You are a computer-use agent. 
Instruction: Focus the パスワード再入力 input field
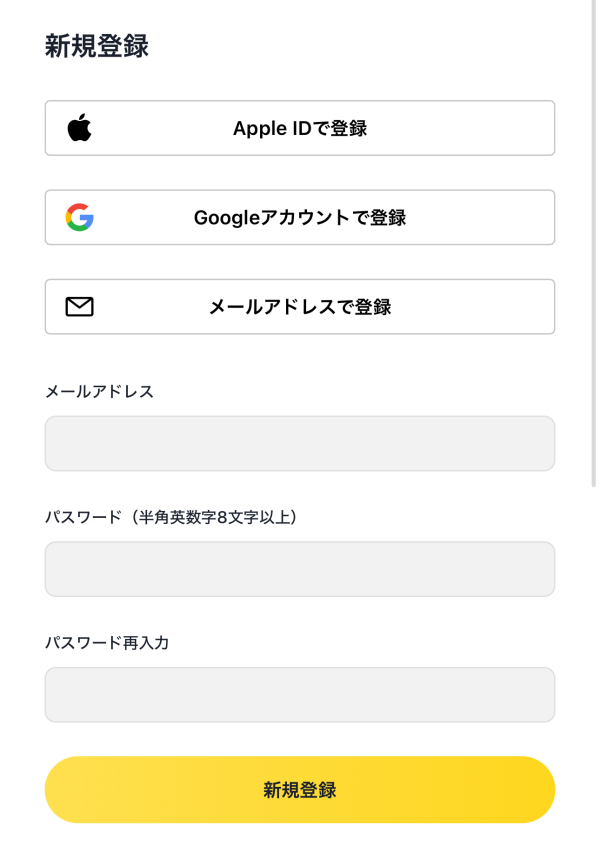coord(300,694)
